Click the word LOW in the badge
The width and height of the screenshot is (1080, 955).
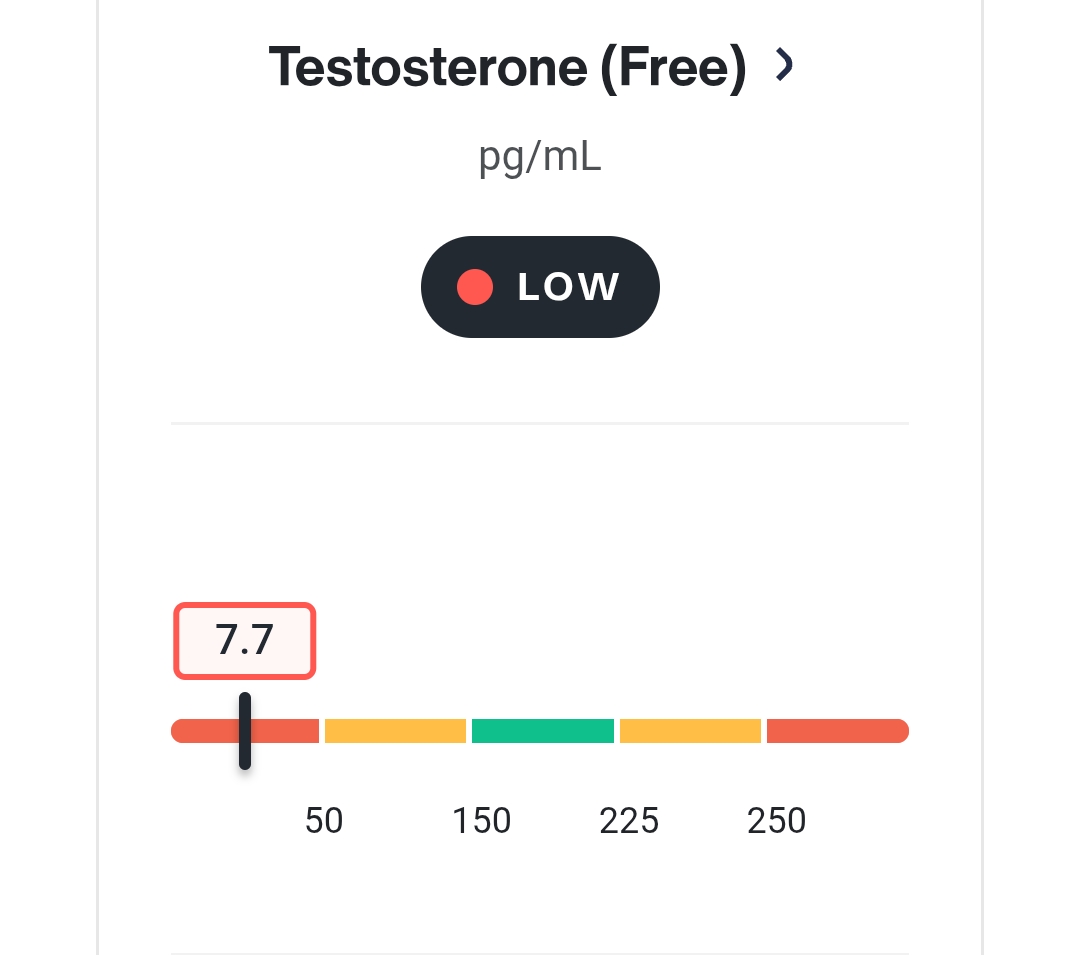(x=568, y=287)
